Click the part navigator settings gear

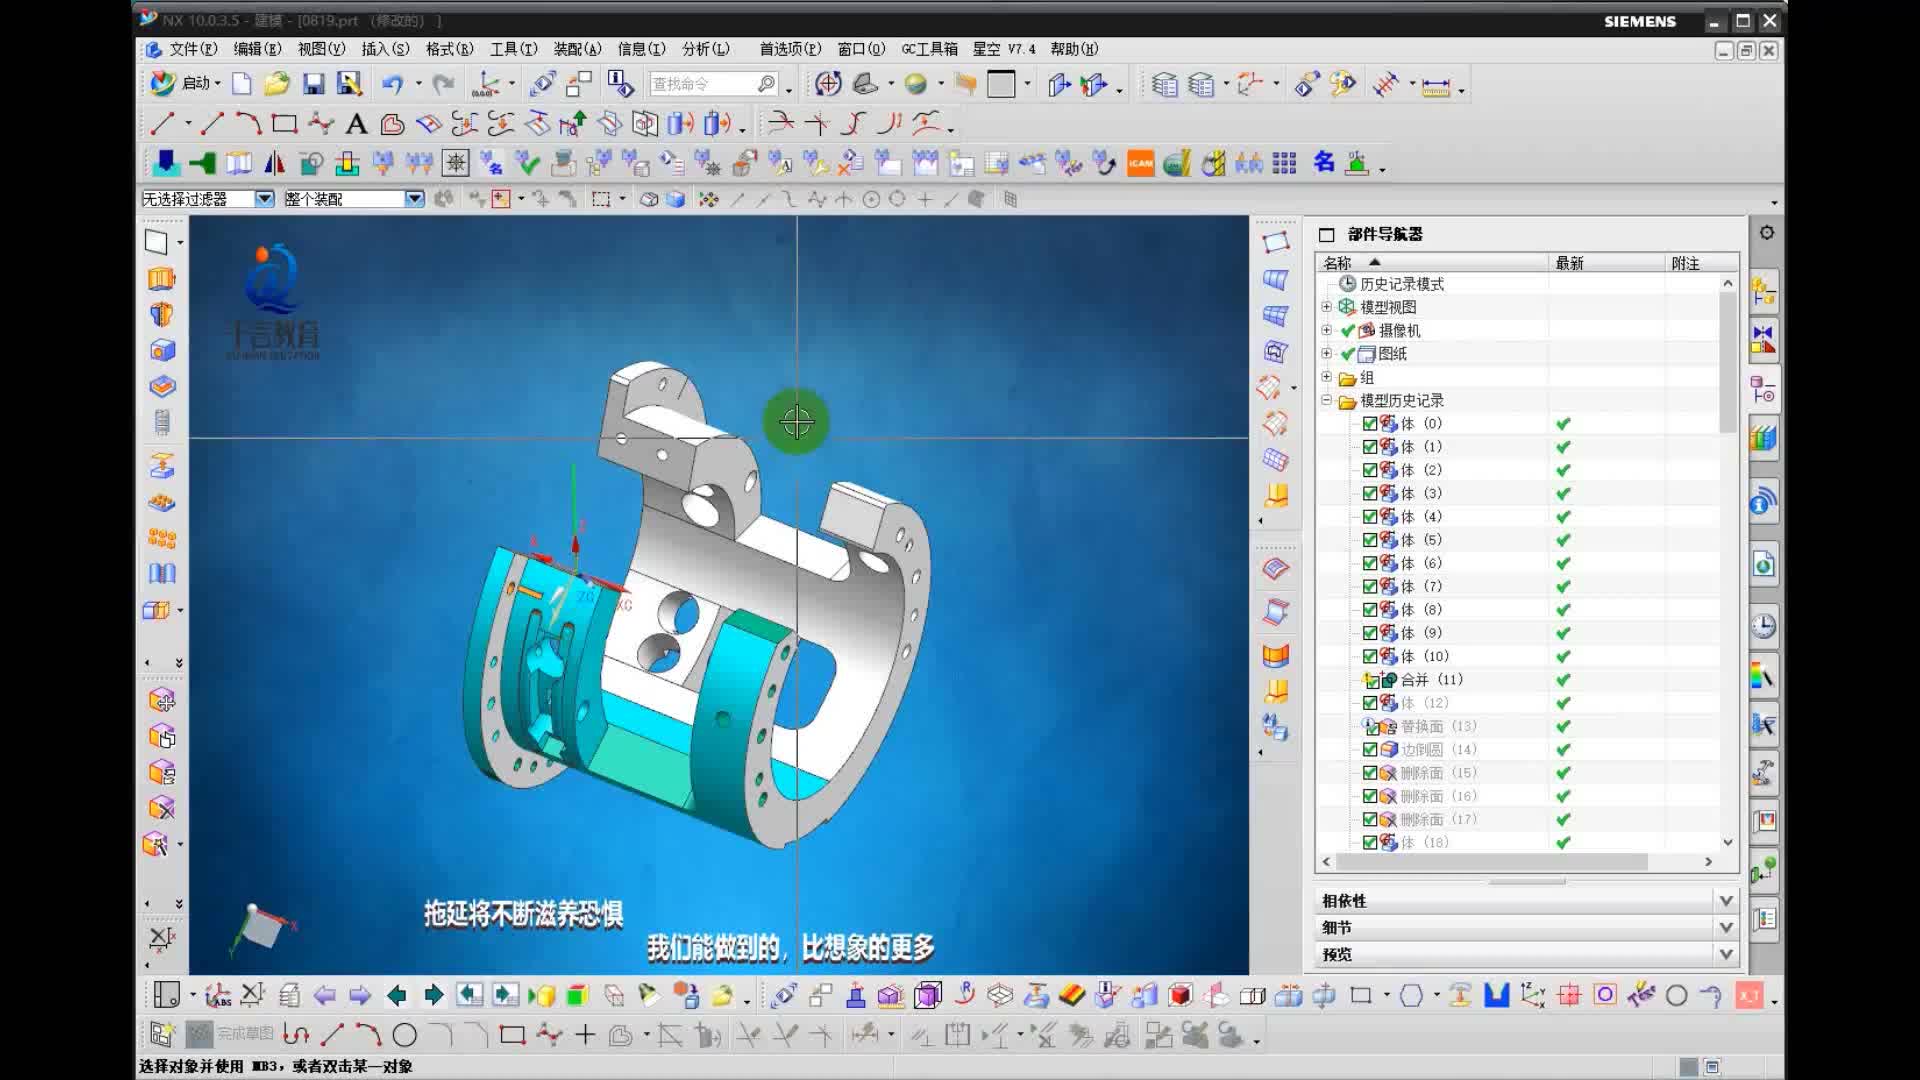coord(1767,232)
